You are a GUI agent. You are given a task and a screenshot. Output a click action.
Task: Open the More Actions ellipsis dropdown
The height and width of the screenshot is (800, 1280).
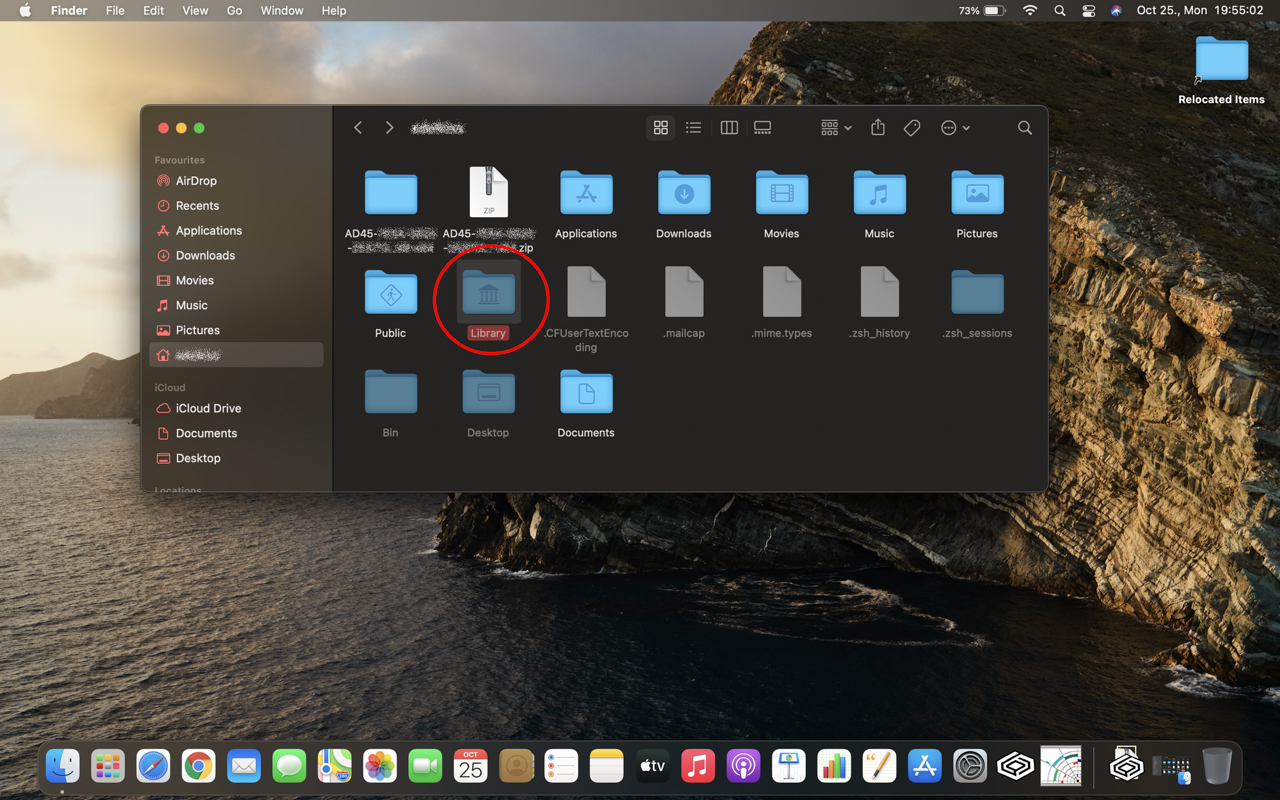click(955, 128)
